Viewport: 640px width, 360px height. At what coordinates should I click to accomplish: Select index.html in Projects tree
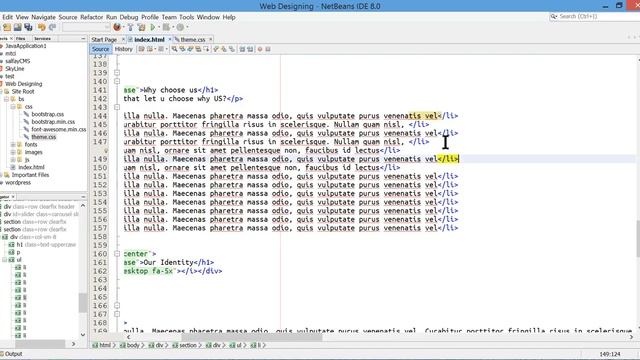tap(31, 167)
